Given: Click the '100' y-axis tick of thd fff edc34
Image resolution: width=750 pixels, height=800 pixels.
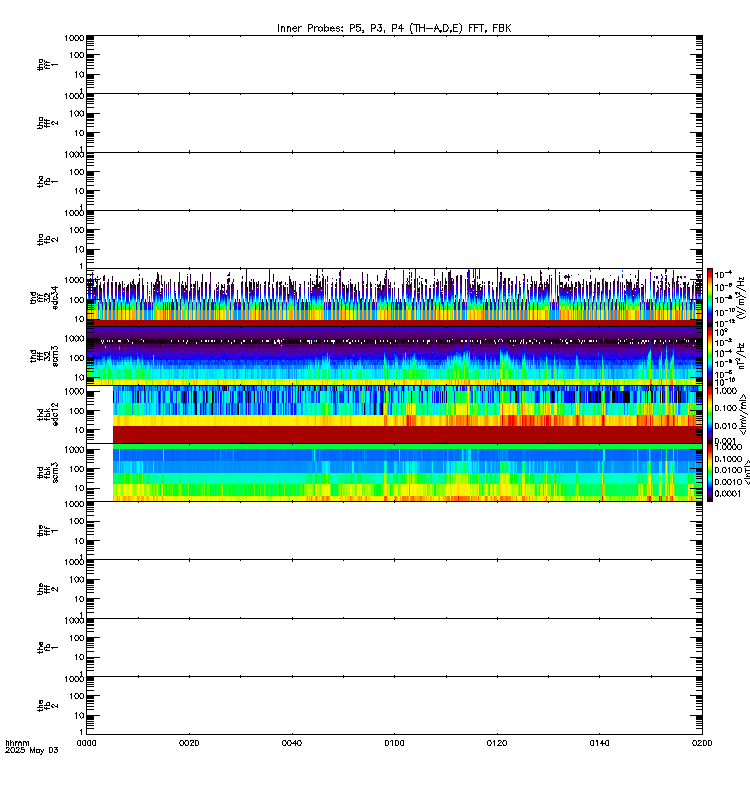Looking at the screenshot, I should [77, 300].
